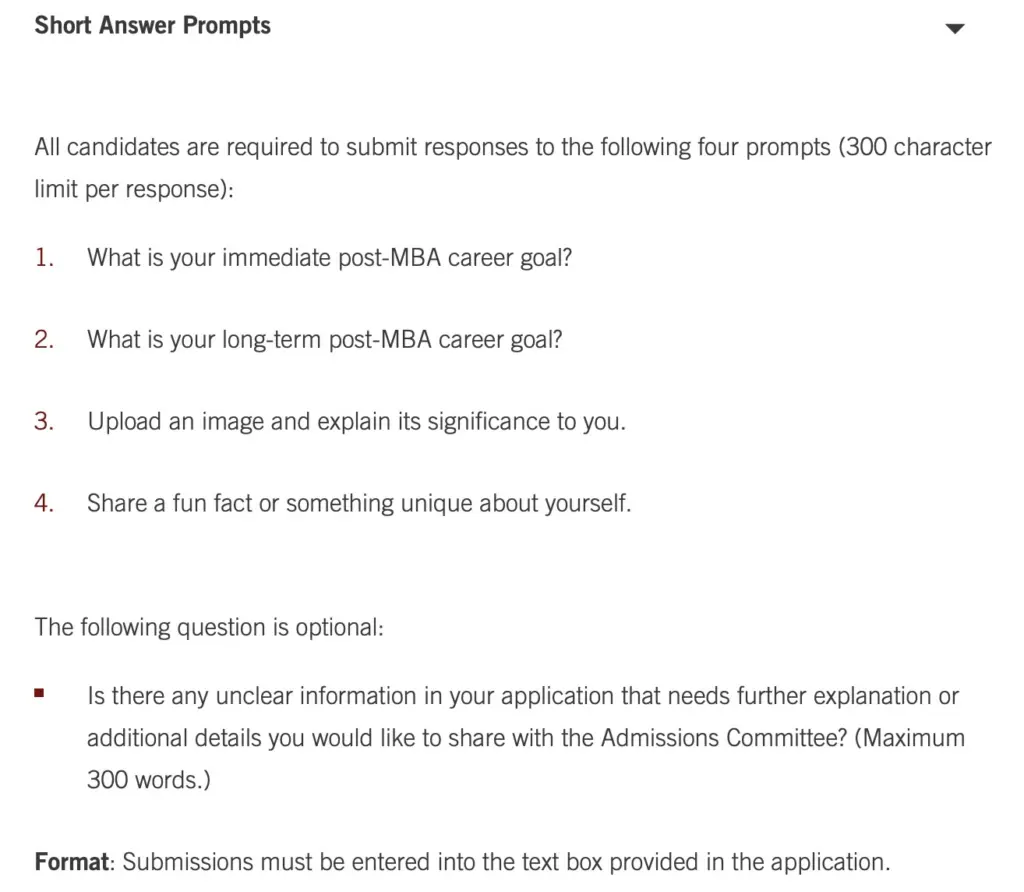Viewport: 1024px width, 892px height.
Task: Click the red square bullet marker
Action: [39, 693]
